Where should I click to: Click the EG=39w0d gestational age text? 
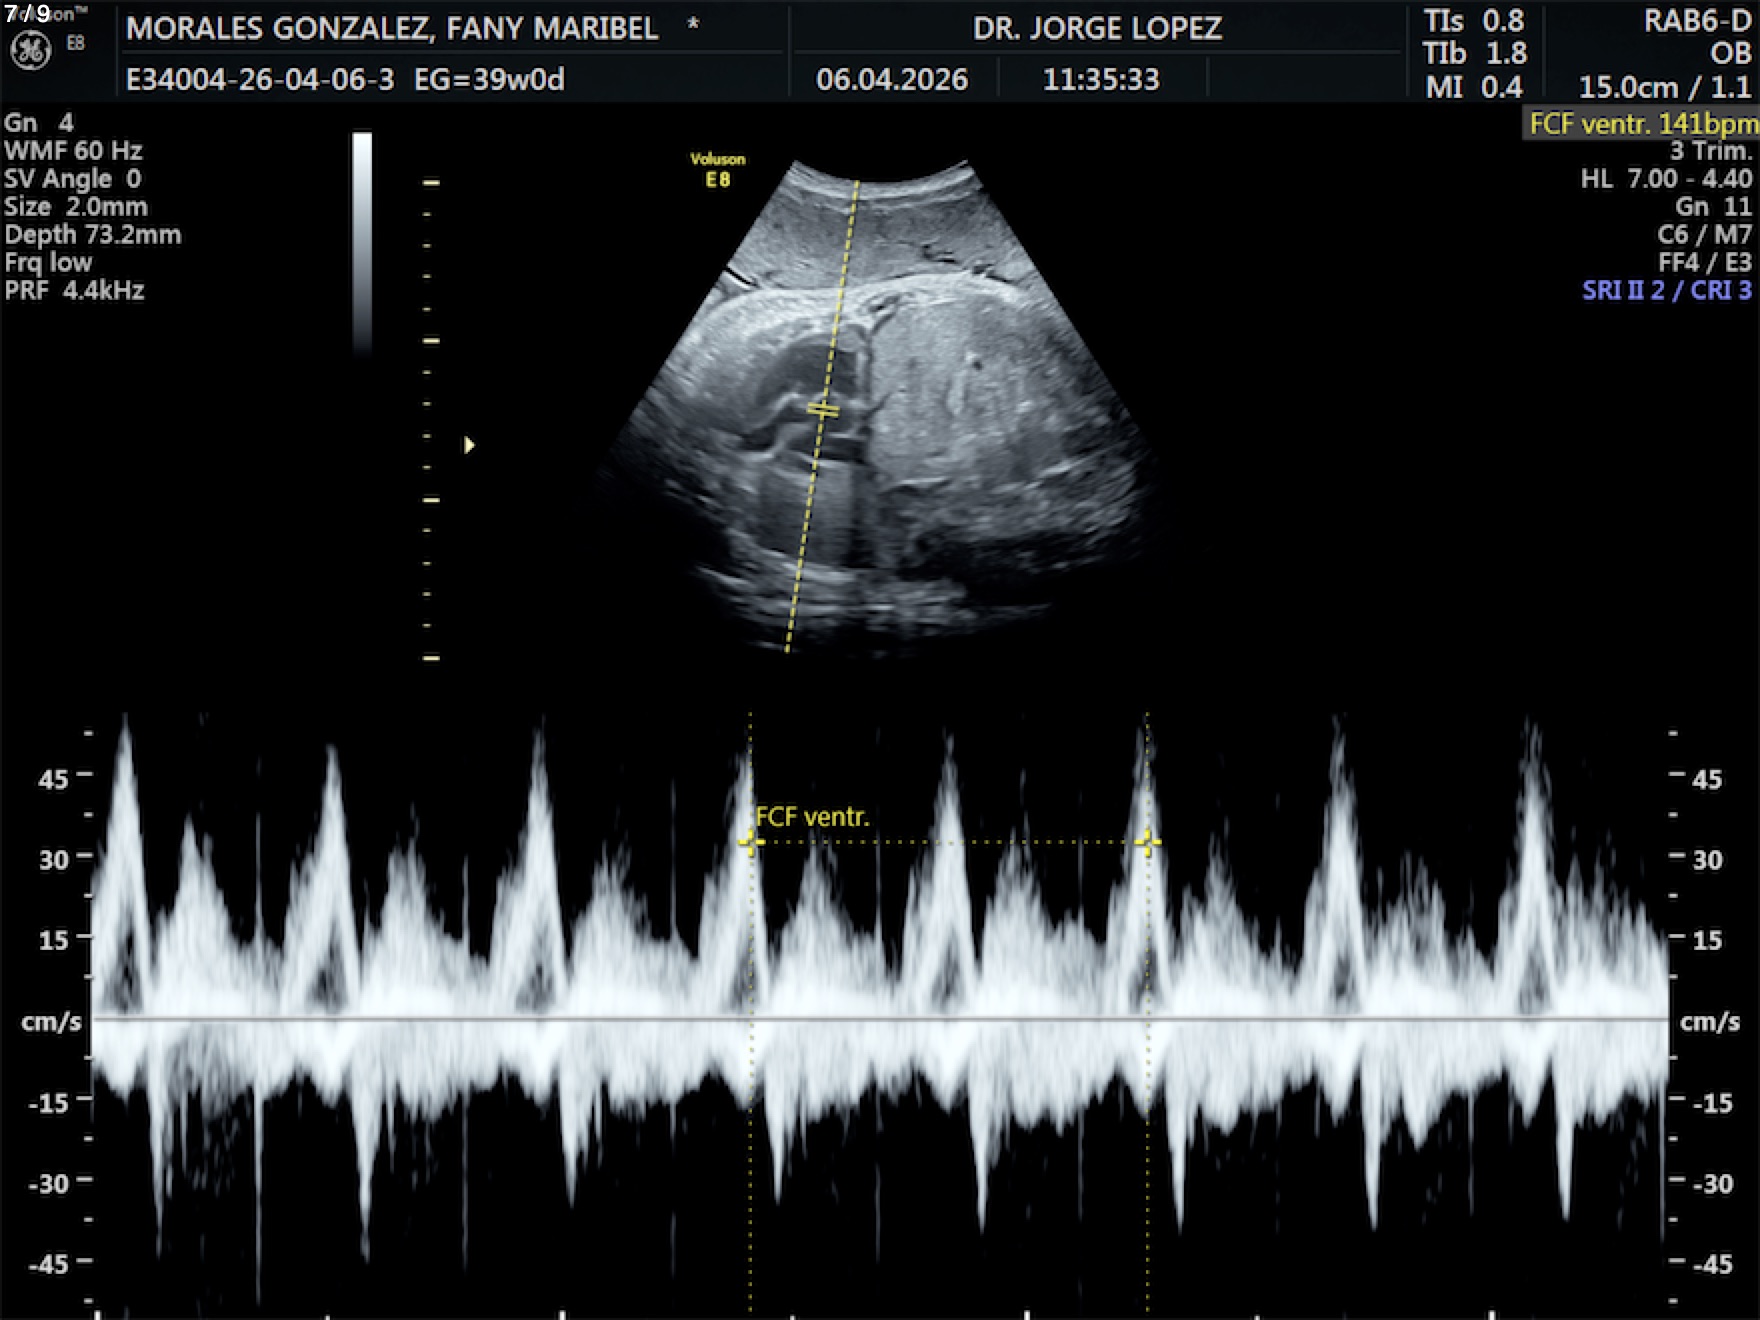pyautogui.click(x=489, y=80)
